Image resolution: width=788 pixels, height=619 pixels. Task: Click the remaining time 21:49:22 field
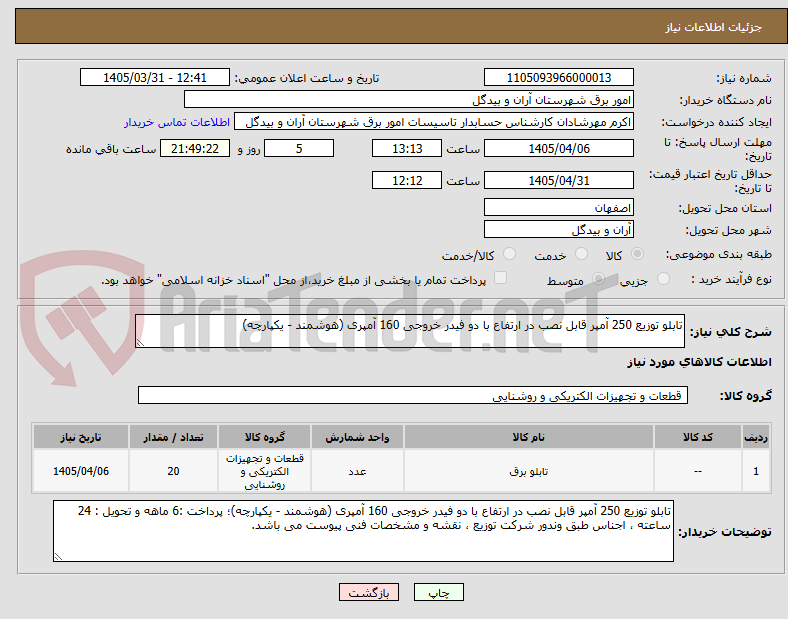[x=195, y=149]
